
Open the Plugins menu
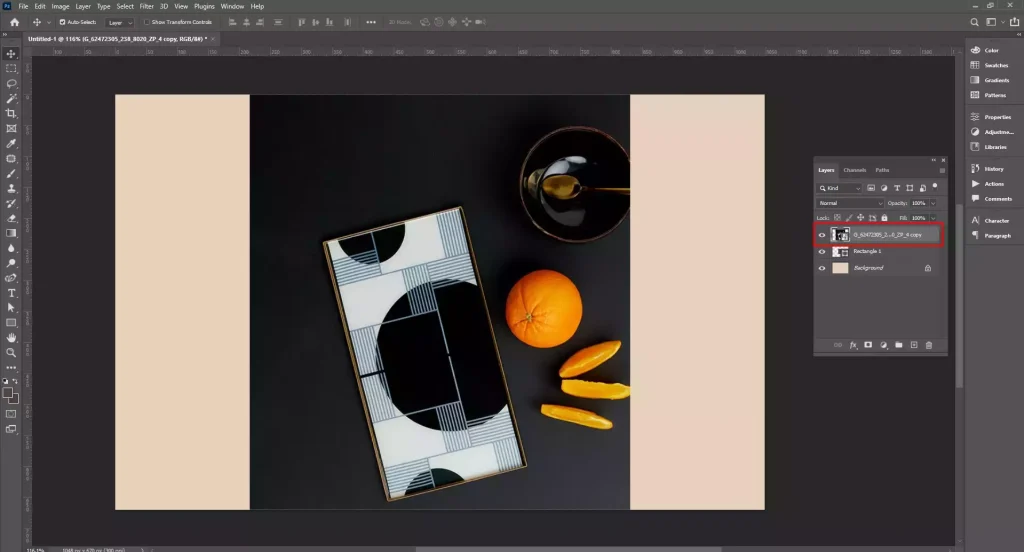[204, 7]
